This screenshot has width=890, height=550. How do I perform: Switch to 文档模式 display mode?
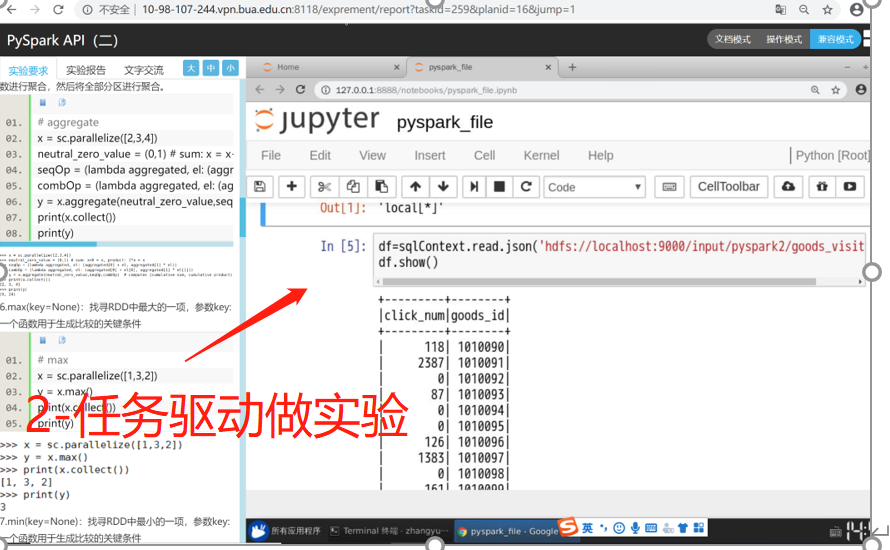point(733,40)
